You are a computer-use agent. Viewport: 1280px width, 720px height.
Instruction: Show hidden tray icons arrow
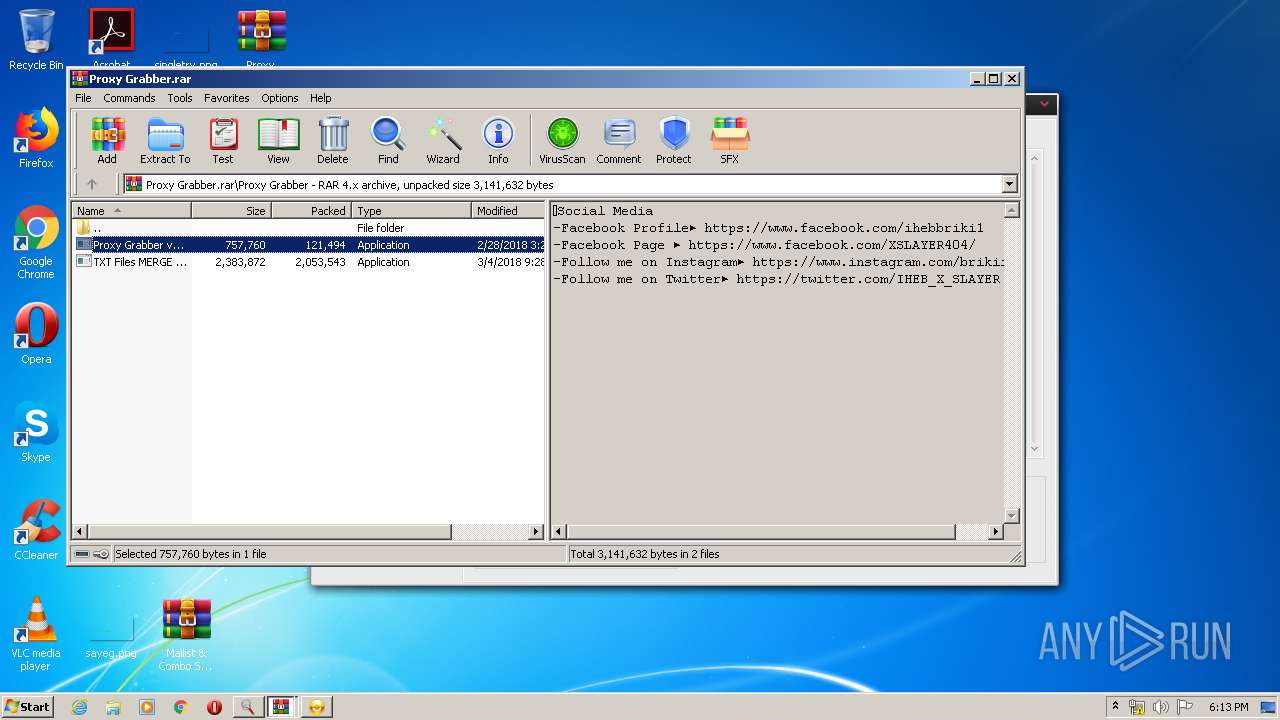pyautogui.click(x=1115, y=707)
